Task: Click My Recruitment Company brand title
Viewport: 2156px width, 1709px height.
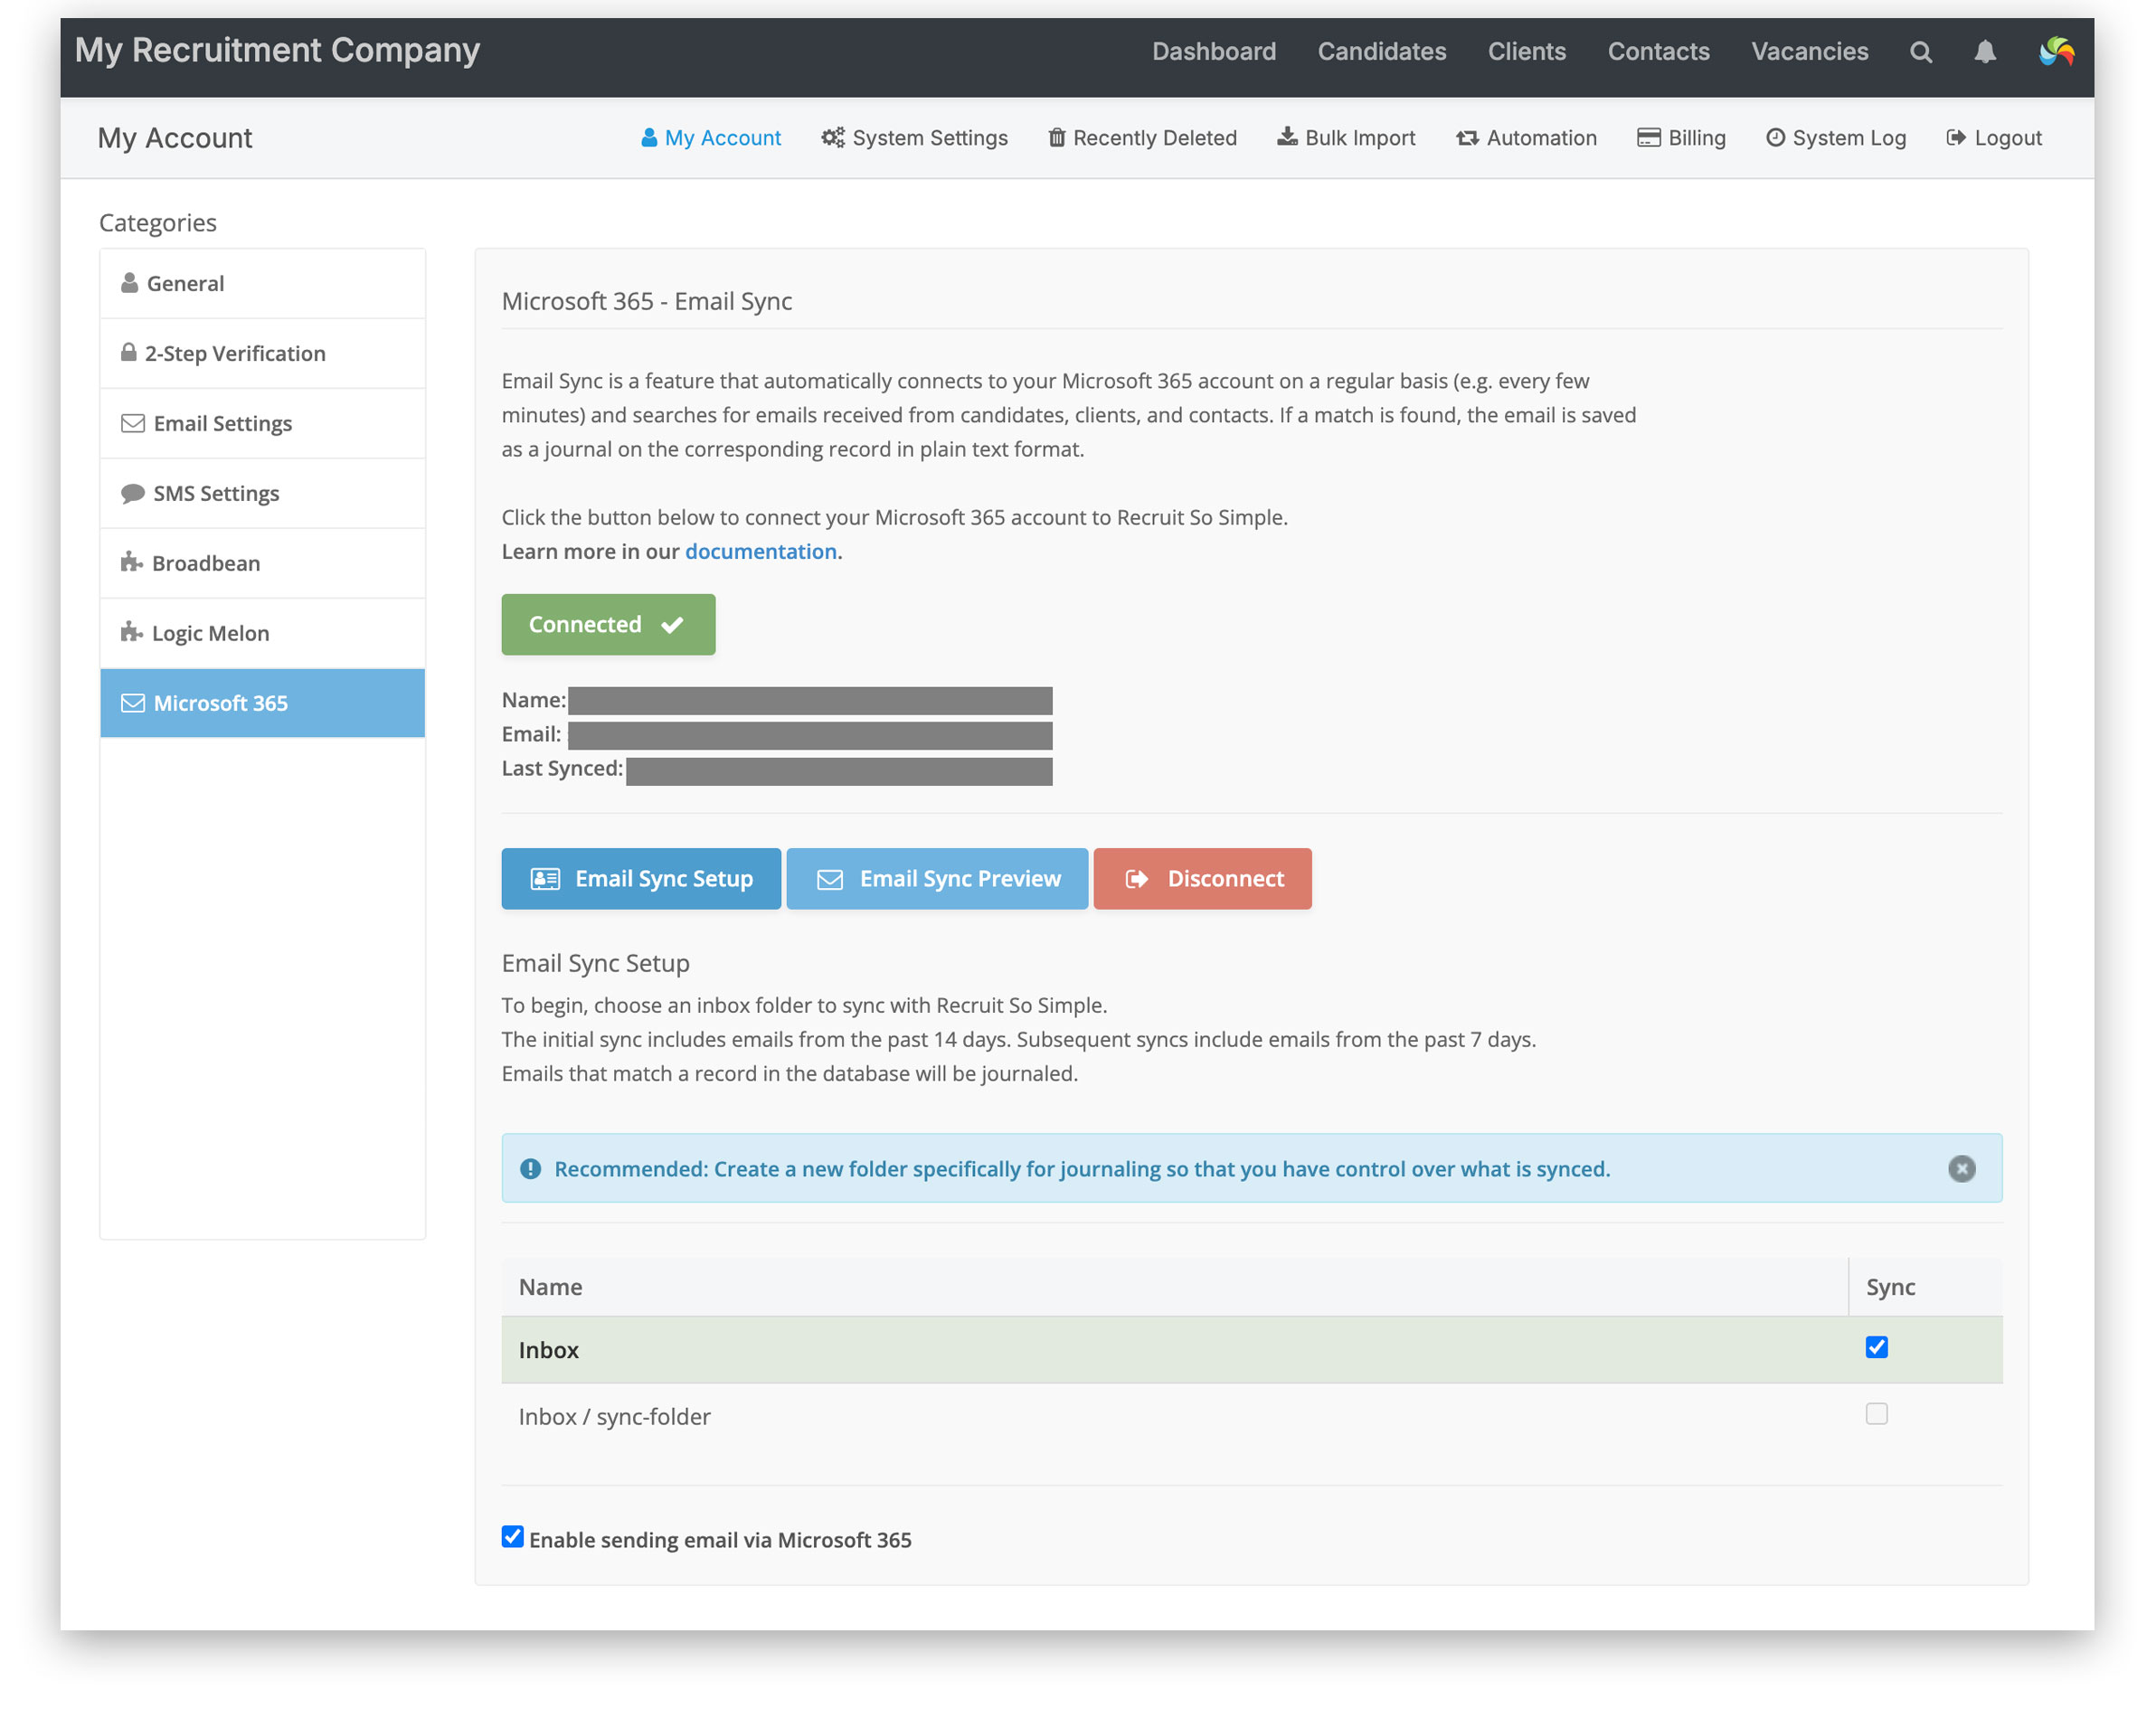Action: point(277,50)
